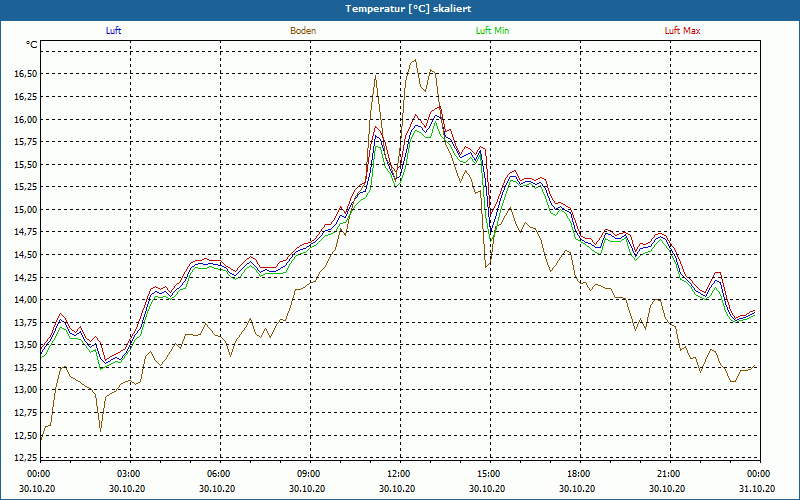The image size is (800, 500).
Task: Click the brown Boden legend label
Action: point(303,31)
